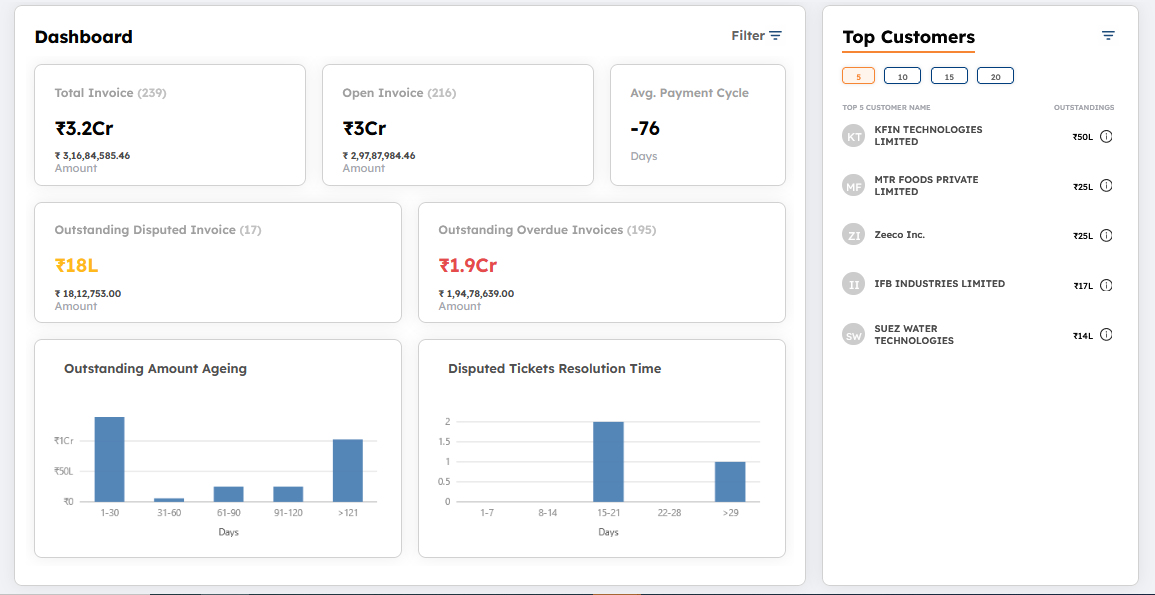The height and width of the screenshot is (595, 1155).
Task: Click the info icon for IFB Industries
Action: 1106,285
